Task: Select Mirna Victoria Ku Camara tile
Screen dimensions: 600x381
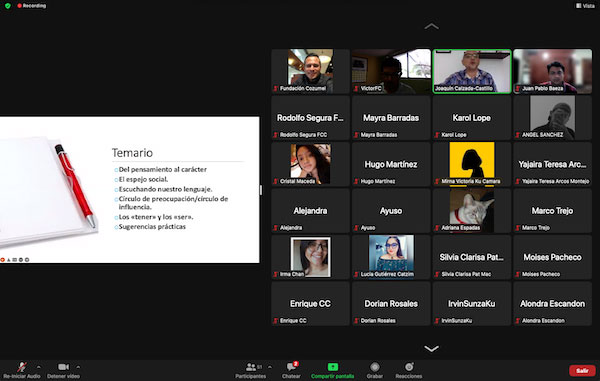Action: (x=472, y=164)
